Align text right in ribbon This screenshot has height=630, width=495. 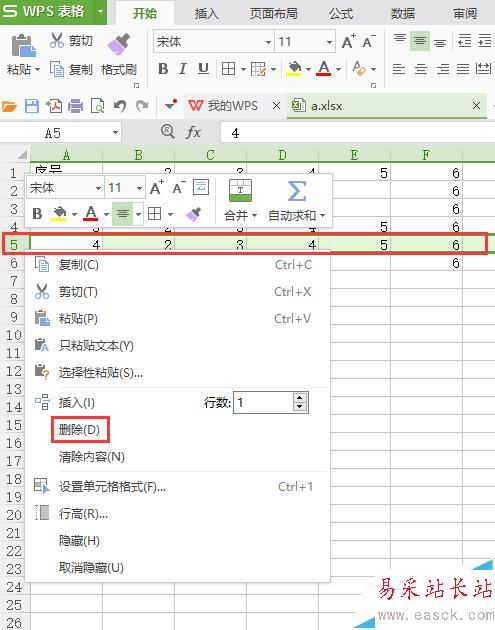[x=442, y=69]
